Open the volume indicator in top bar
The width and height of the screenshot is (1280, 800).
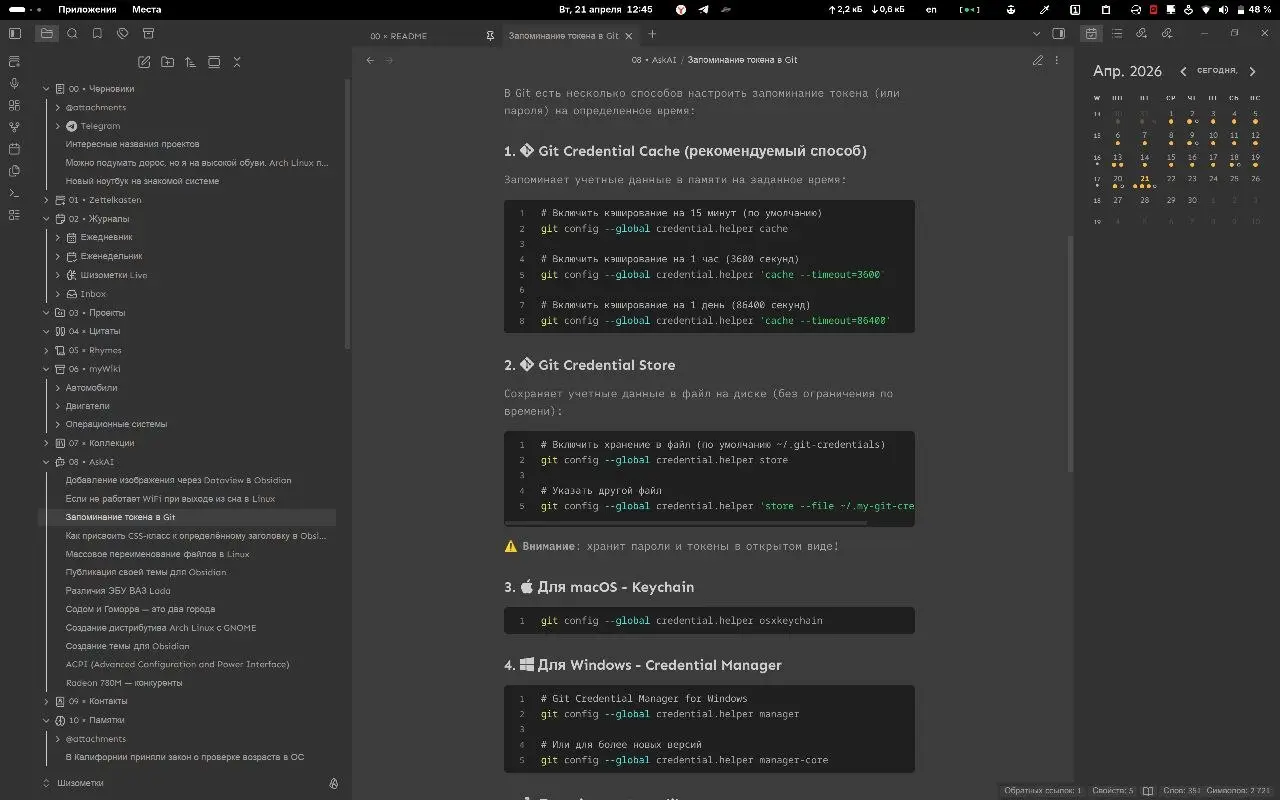(1222, 9)
